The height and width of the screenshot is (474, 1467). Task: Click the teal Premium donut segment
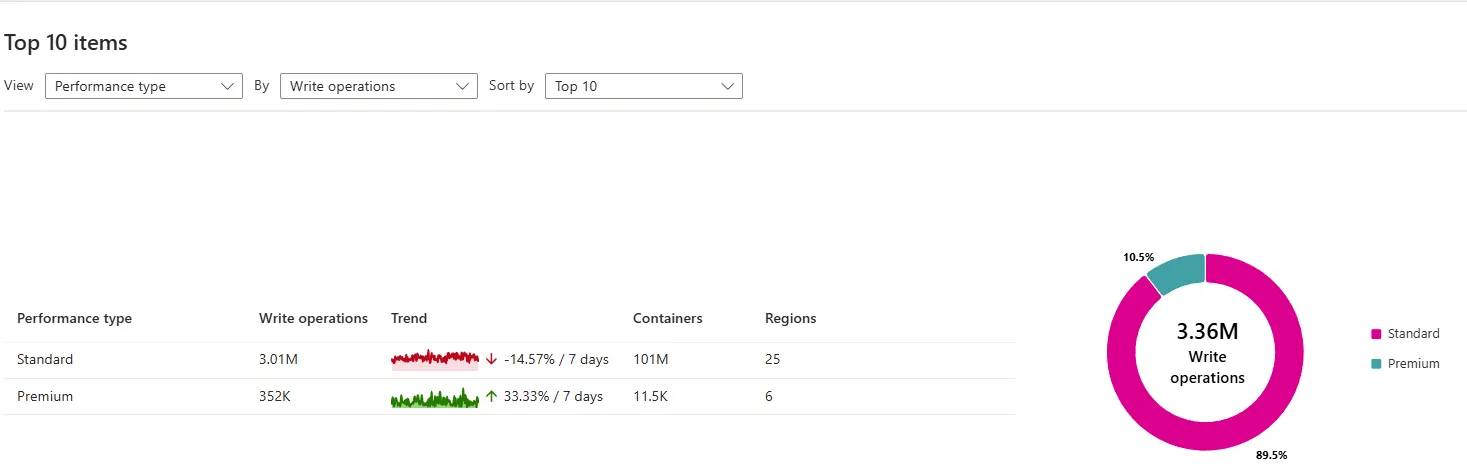pos(1176,272)
